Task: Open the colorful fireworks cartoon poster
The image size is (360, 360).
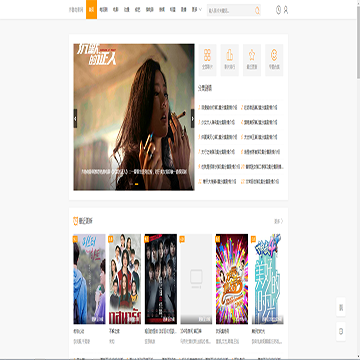Action: (x=232, y=279)
